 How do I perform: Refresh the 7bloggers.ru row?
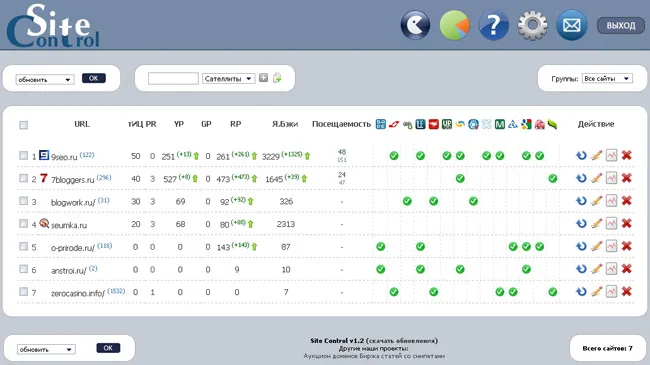pyautogui.click(x=581, y=178)
